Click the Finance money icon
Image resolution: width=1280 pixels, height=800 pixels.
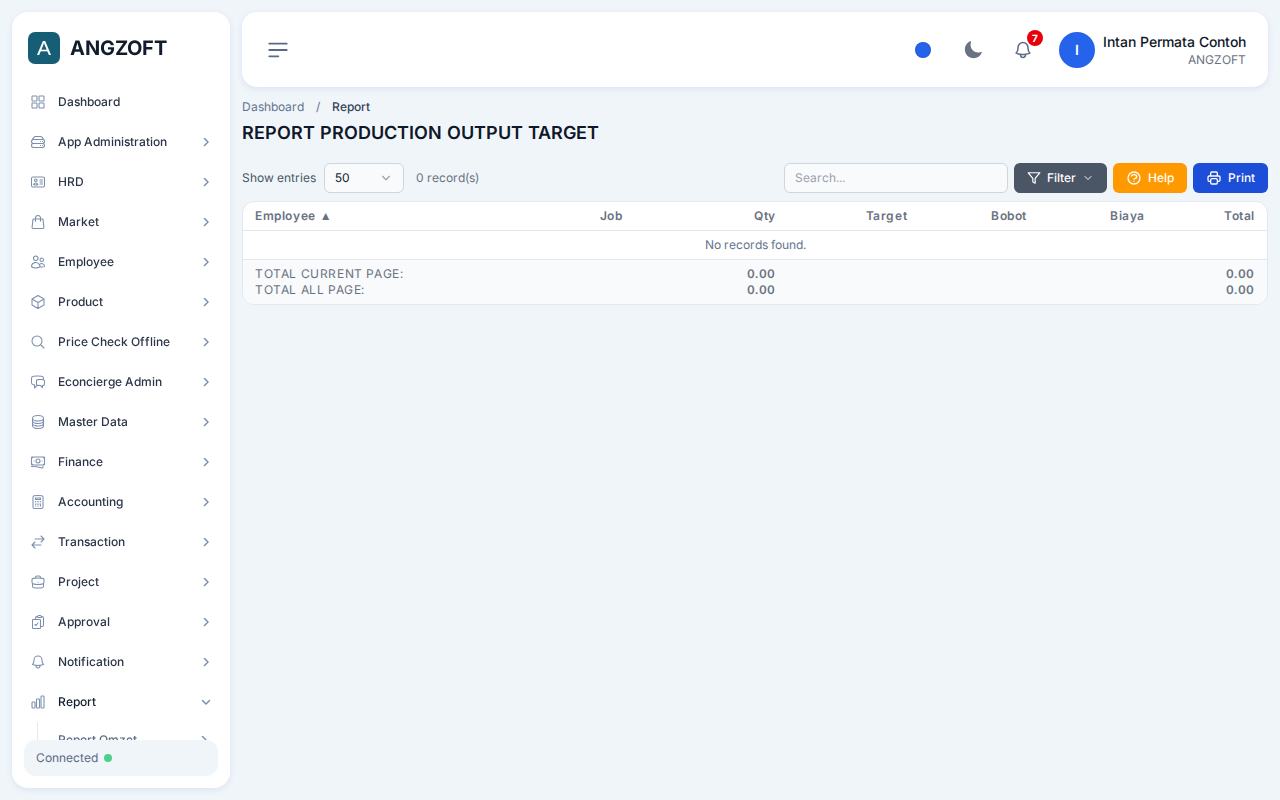click(38, 462)
